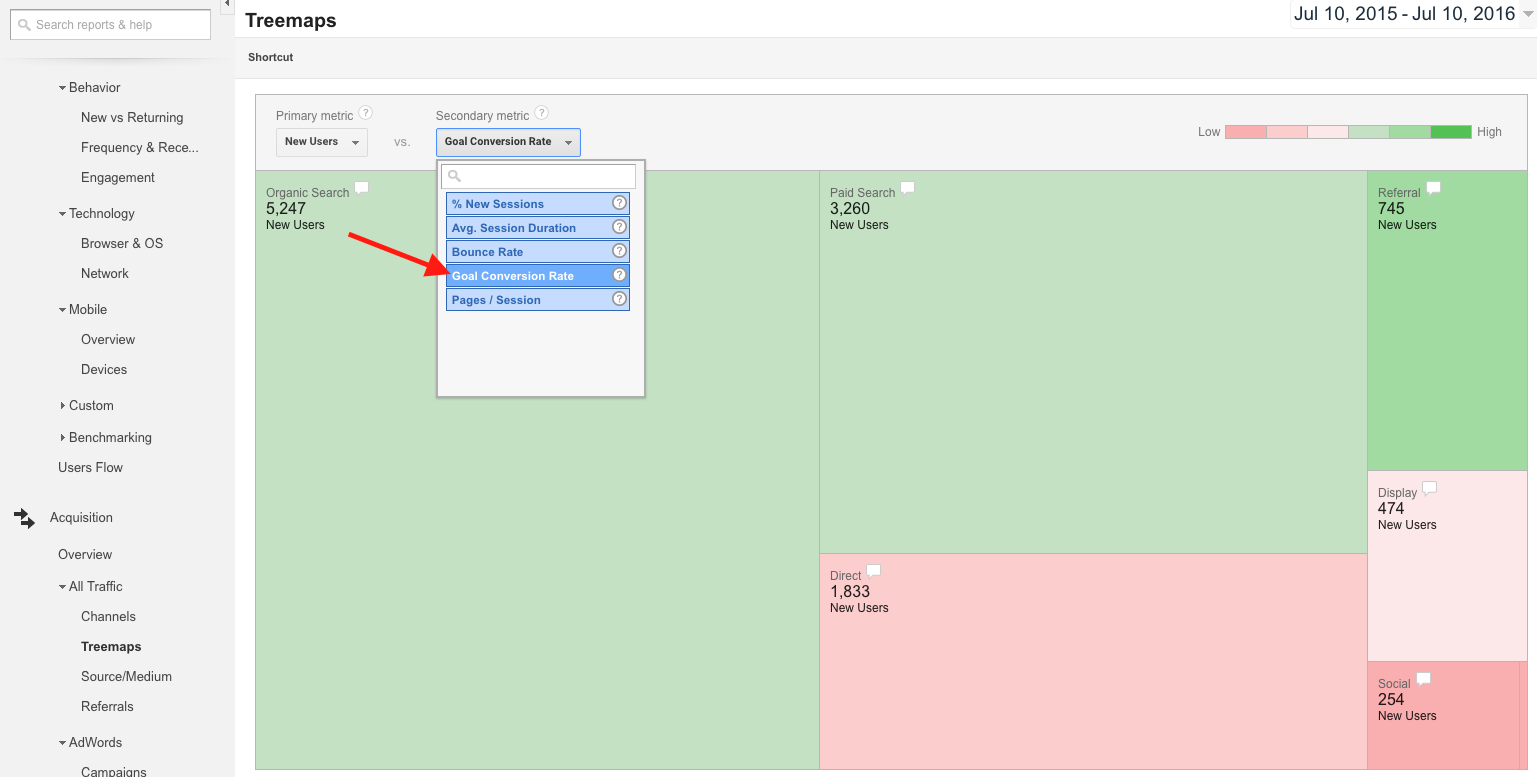
Task: Choose % New Sessions as secondary metric
Action: (x=498, y=204)
